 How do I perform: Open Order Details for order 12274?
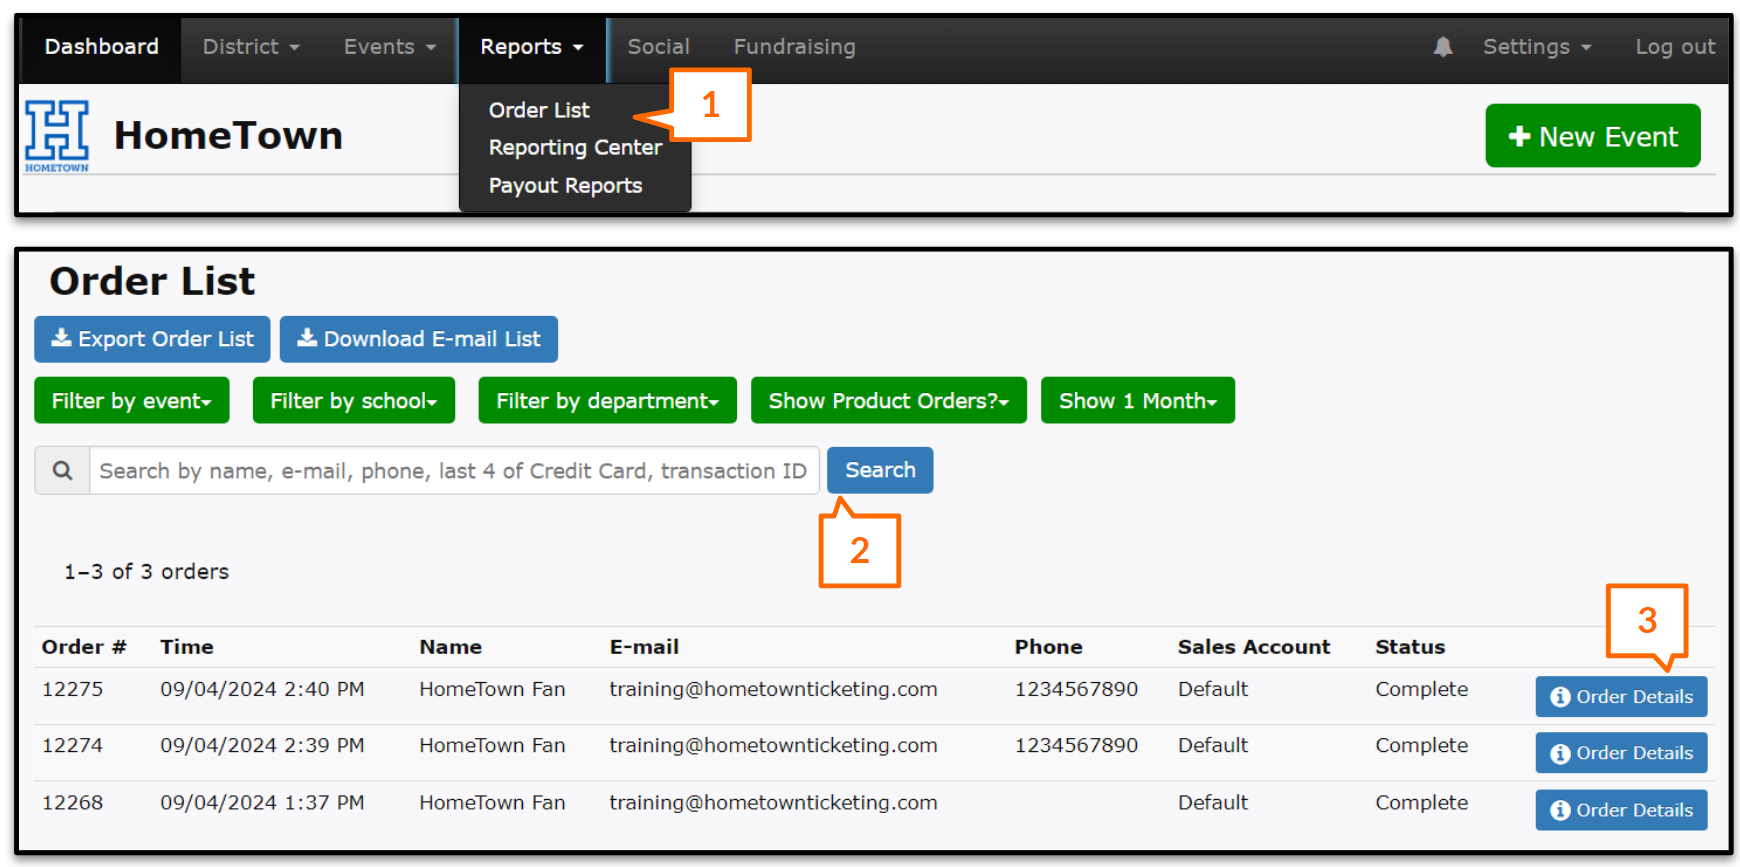click(x=1620, y=753)
